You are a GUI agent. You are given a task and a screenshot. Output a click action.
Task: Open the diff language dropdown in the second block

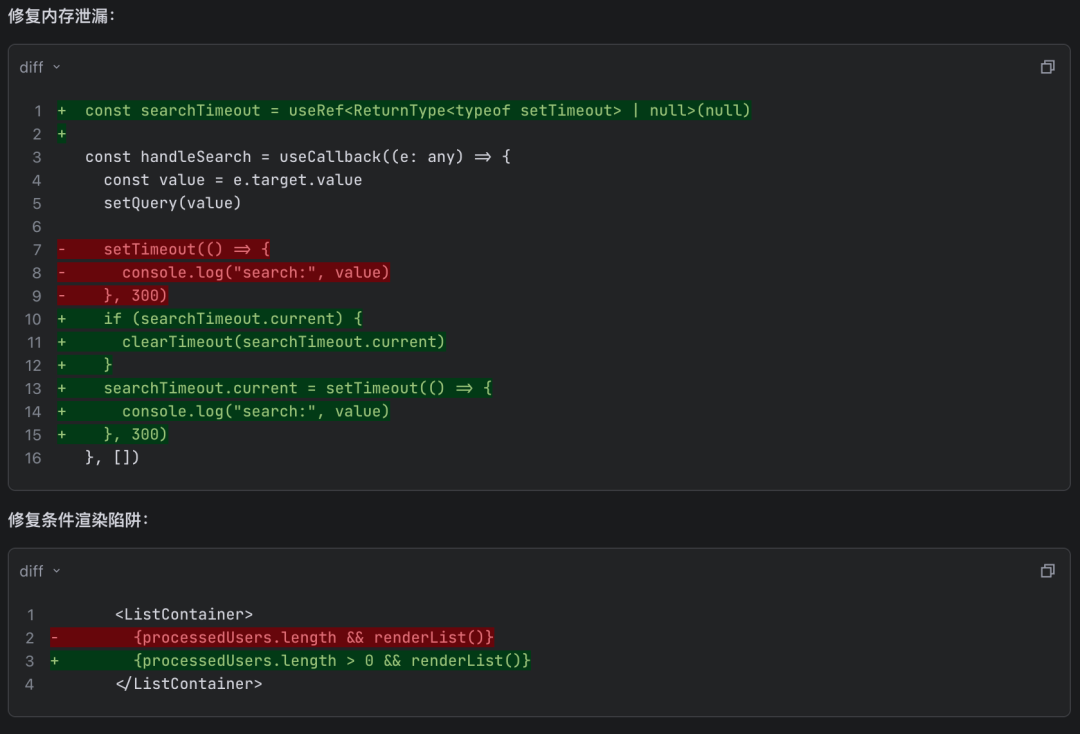40,571
